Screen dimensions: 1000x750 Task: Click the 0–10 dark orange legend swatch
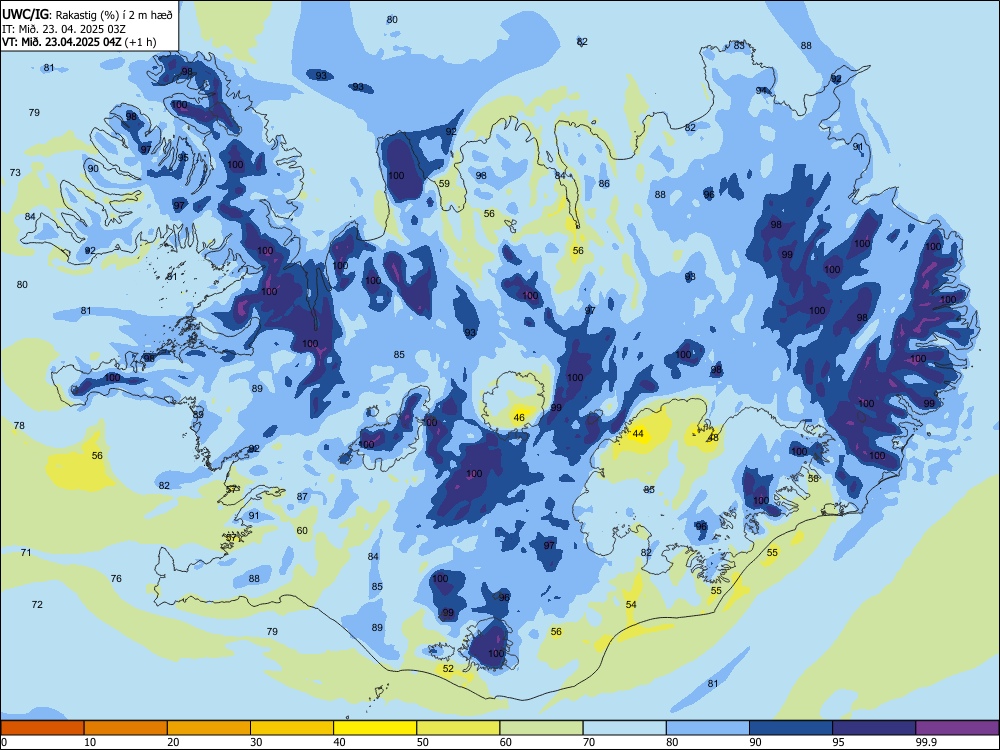(x=42, y=728)
